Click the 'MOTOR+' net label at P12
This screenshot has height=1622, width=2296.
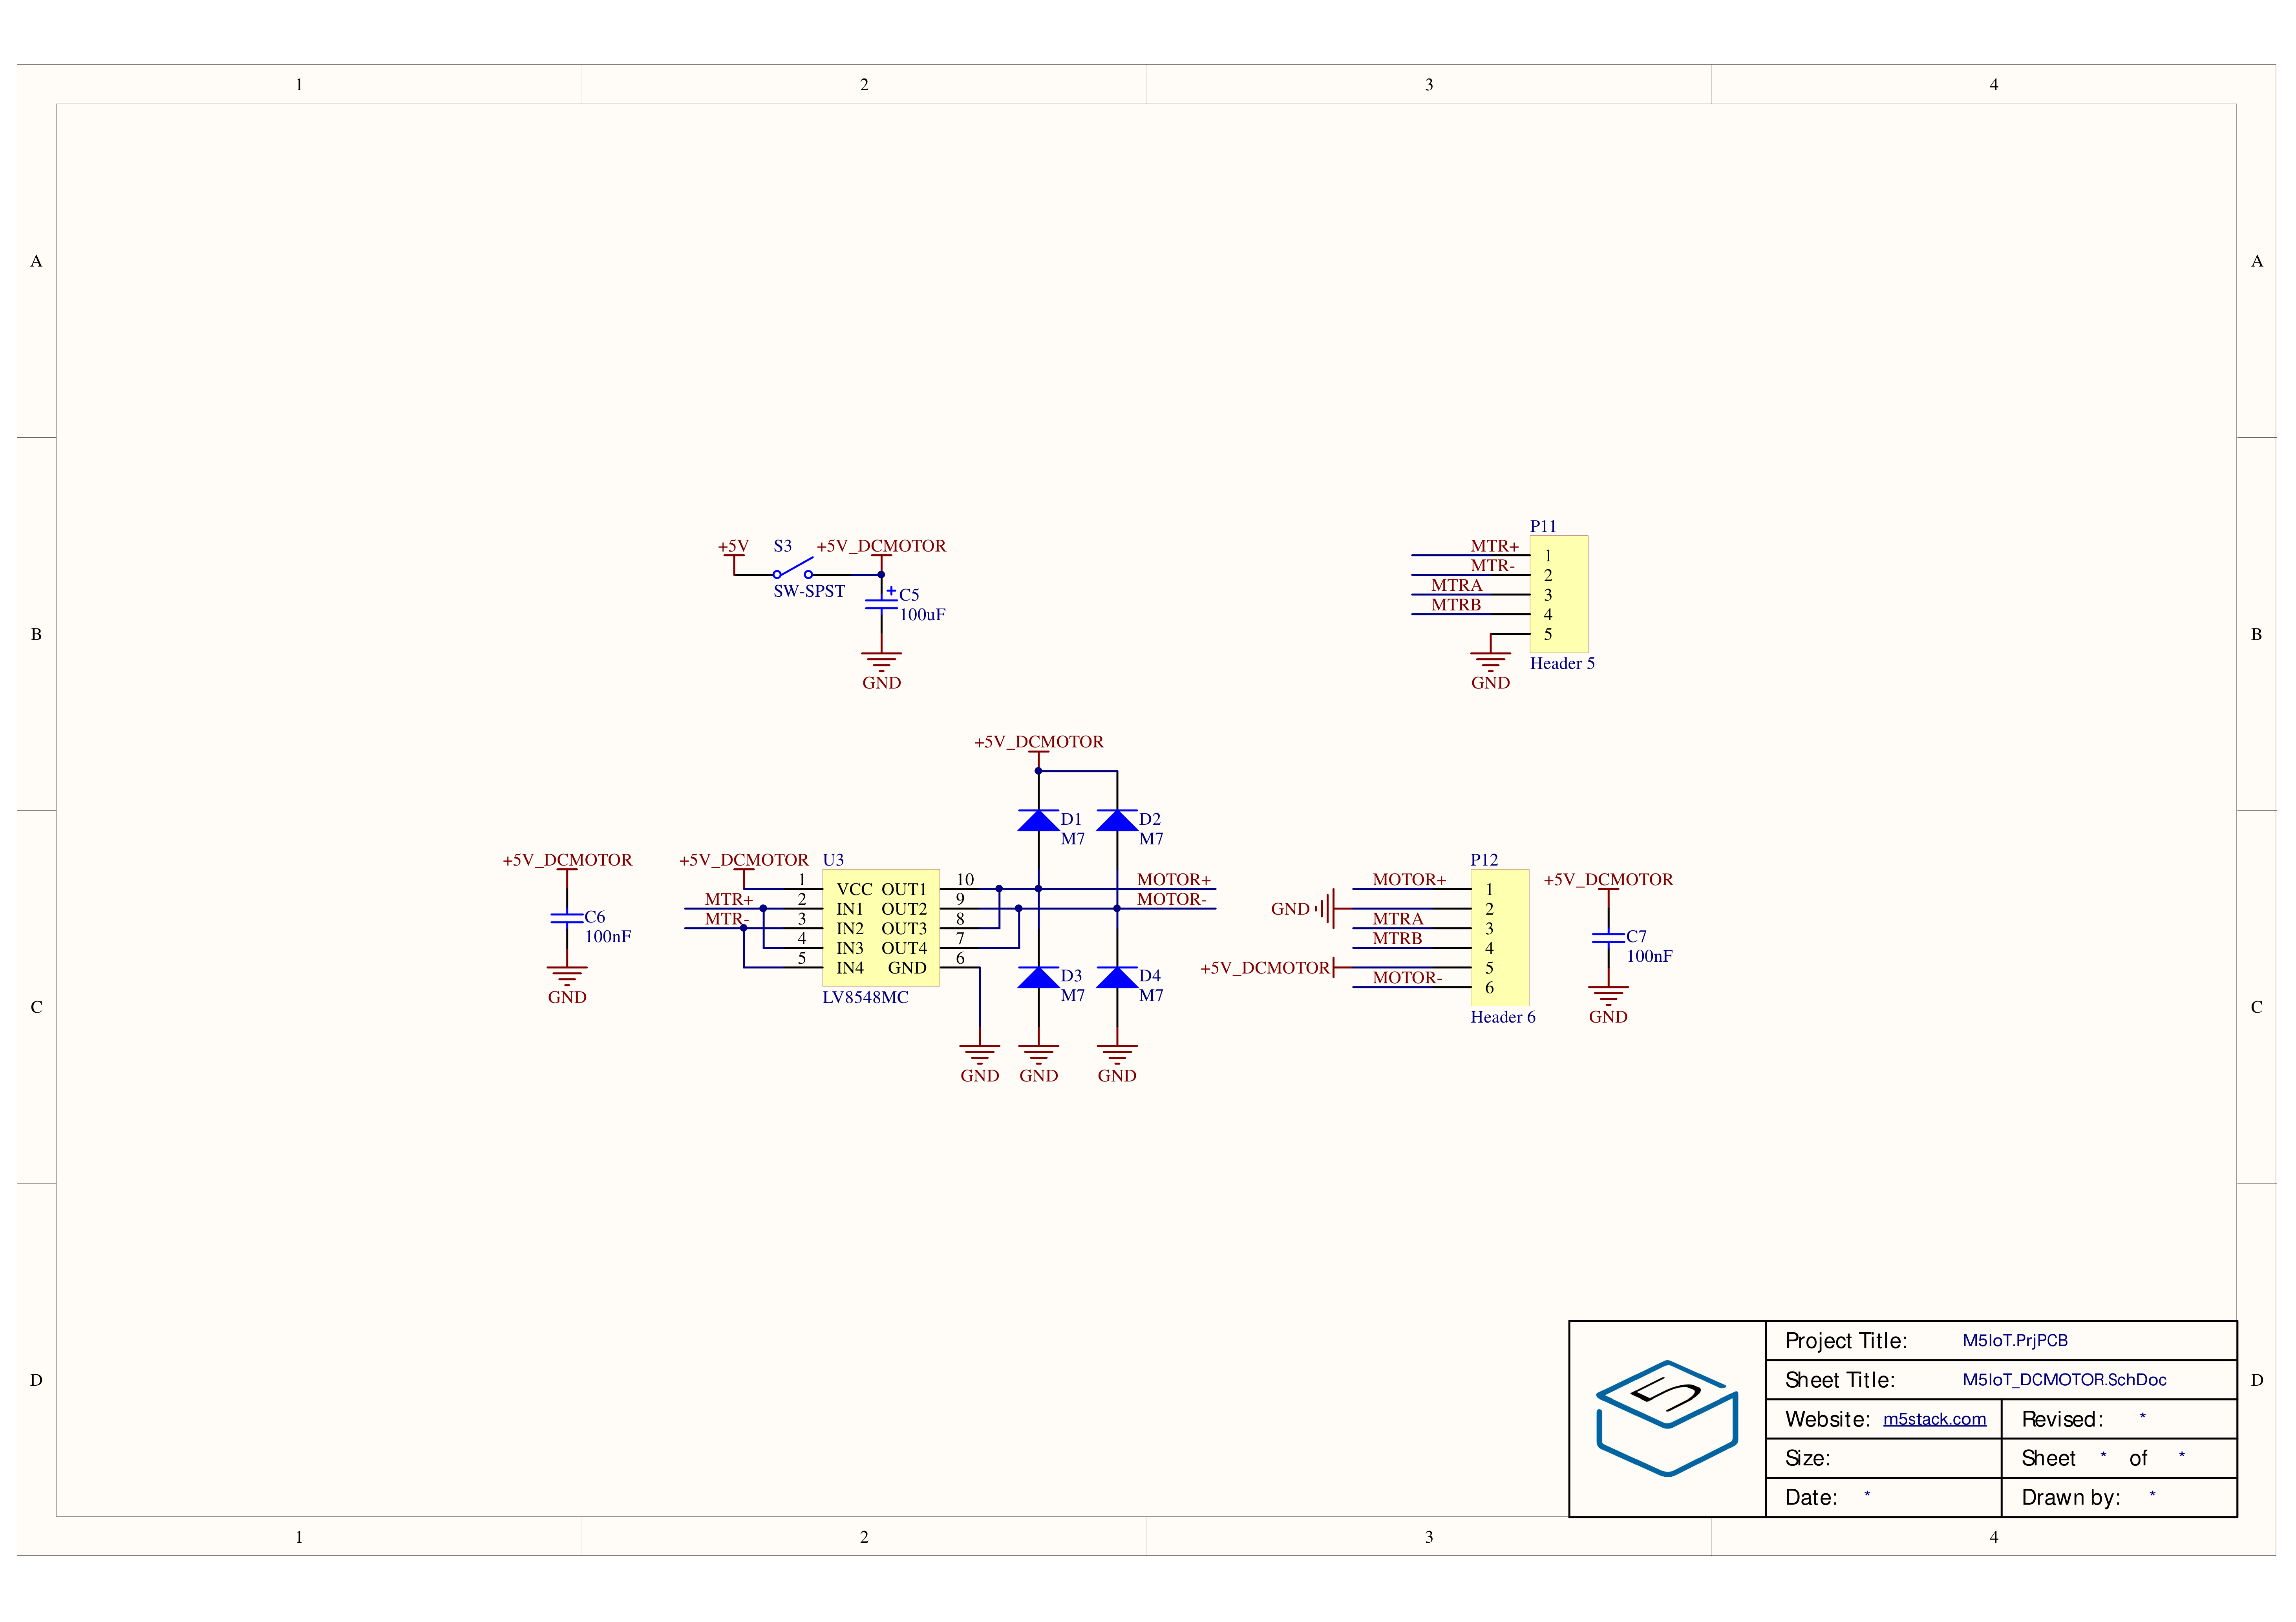click(x=1409, y=880)
